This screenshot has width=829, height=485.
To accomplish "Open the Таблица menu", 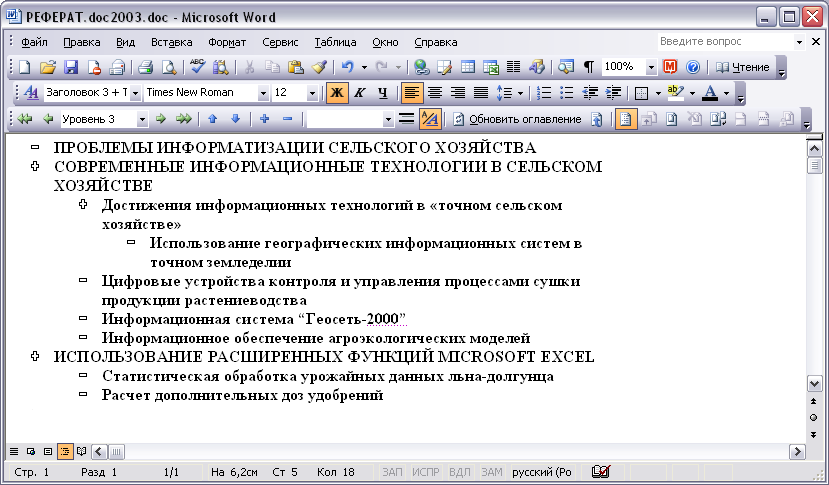I will (x=335, y=42).
